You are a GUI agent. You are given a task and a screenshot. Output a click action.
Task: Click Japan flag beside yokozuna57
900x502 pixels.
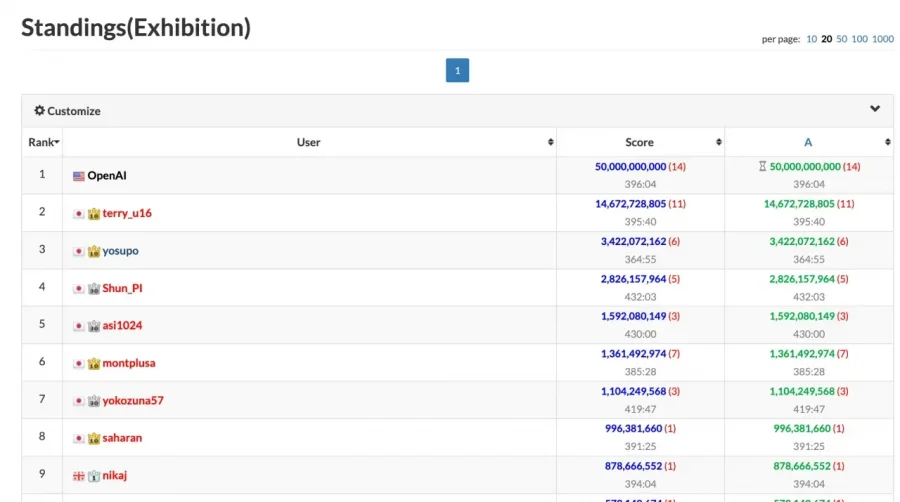pos(79,401)
